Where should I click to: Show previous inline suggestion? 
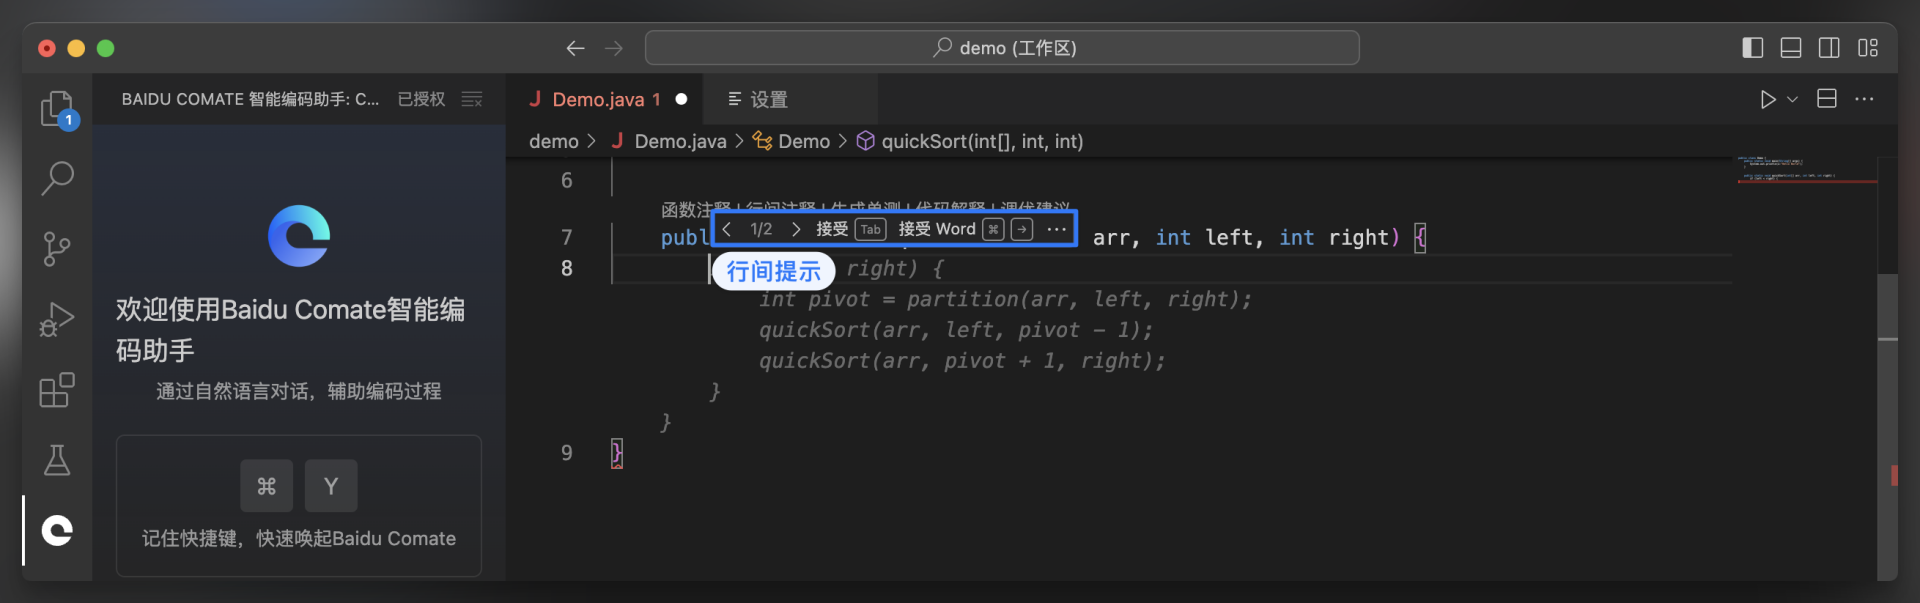(x=727, y=229)
